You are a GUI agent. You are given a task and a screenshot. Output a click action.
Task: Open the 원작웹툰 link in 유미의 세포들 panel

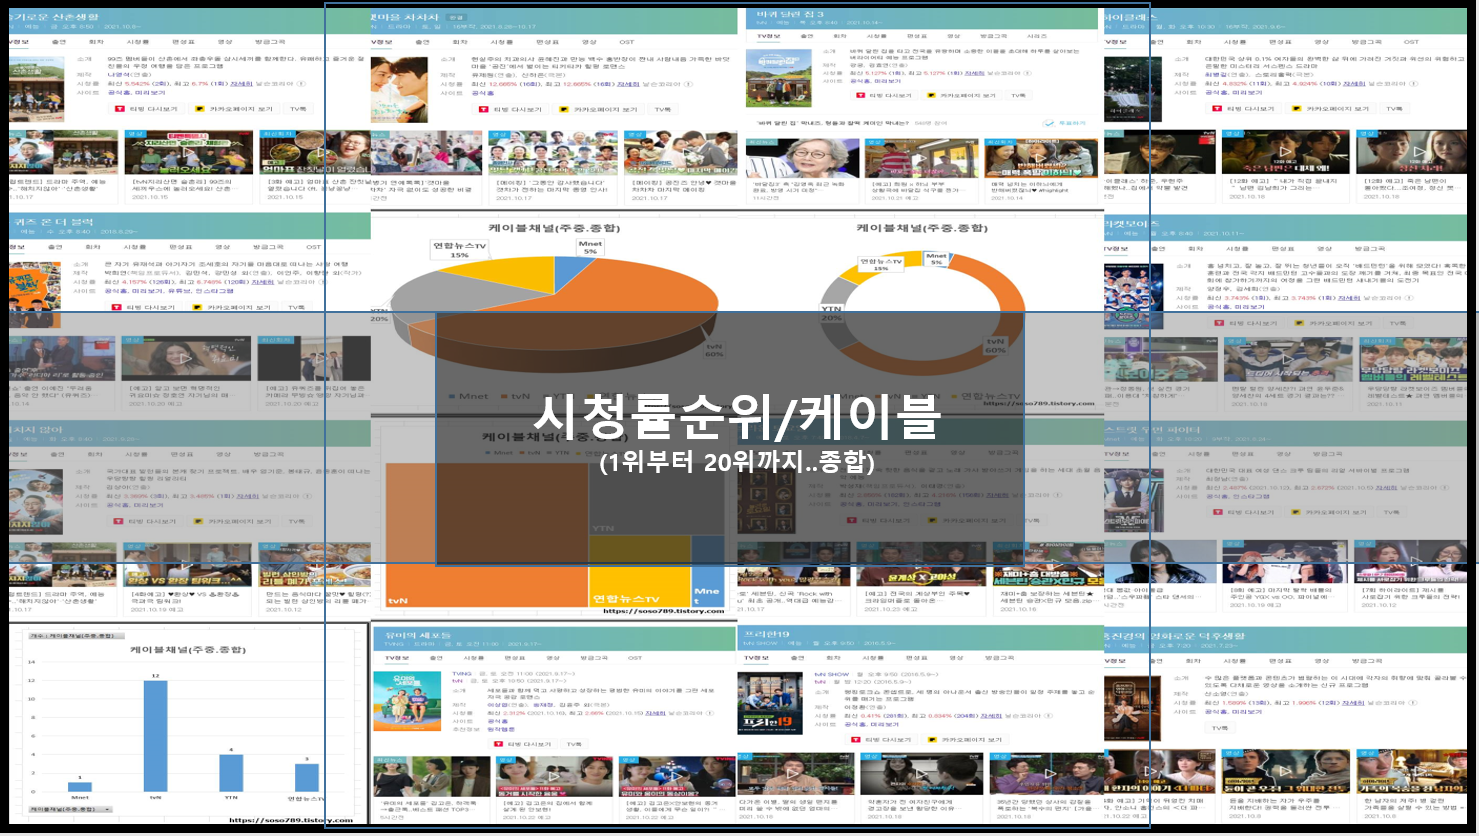click(x=499, y=729)
